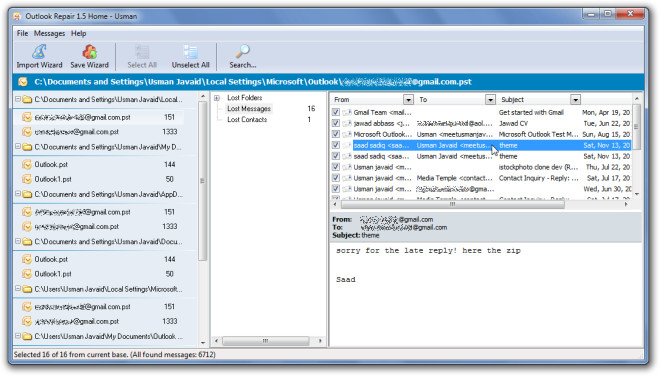
Task: Collapse the C:\Documents...\AppD... folder node
Action: [x=18, y=194]
